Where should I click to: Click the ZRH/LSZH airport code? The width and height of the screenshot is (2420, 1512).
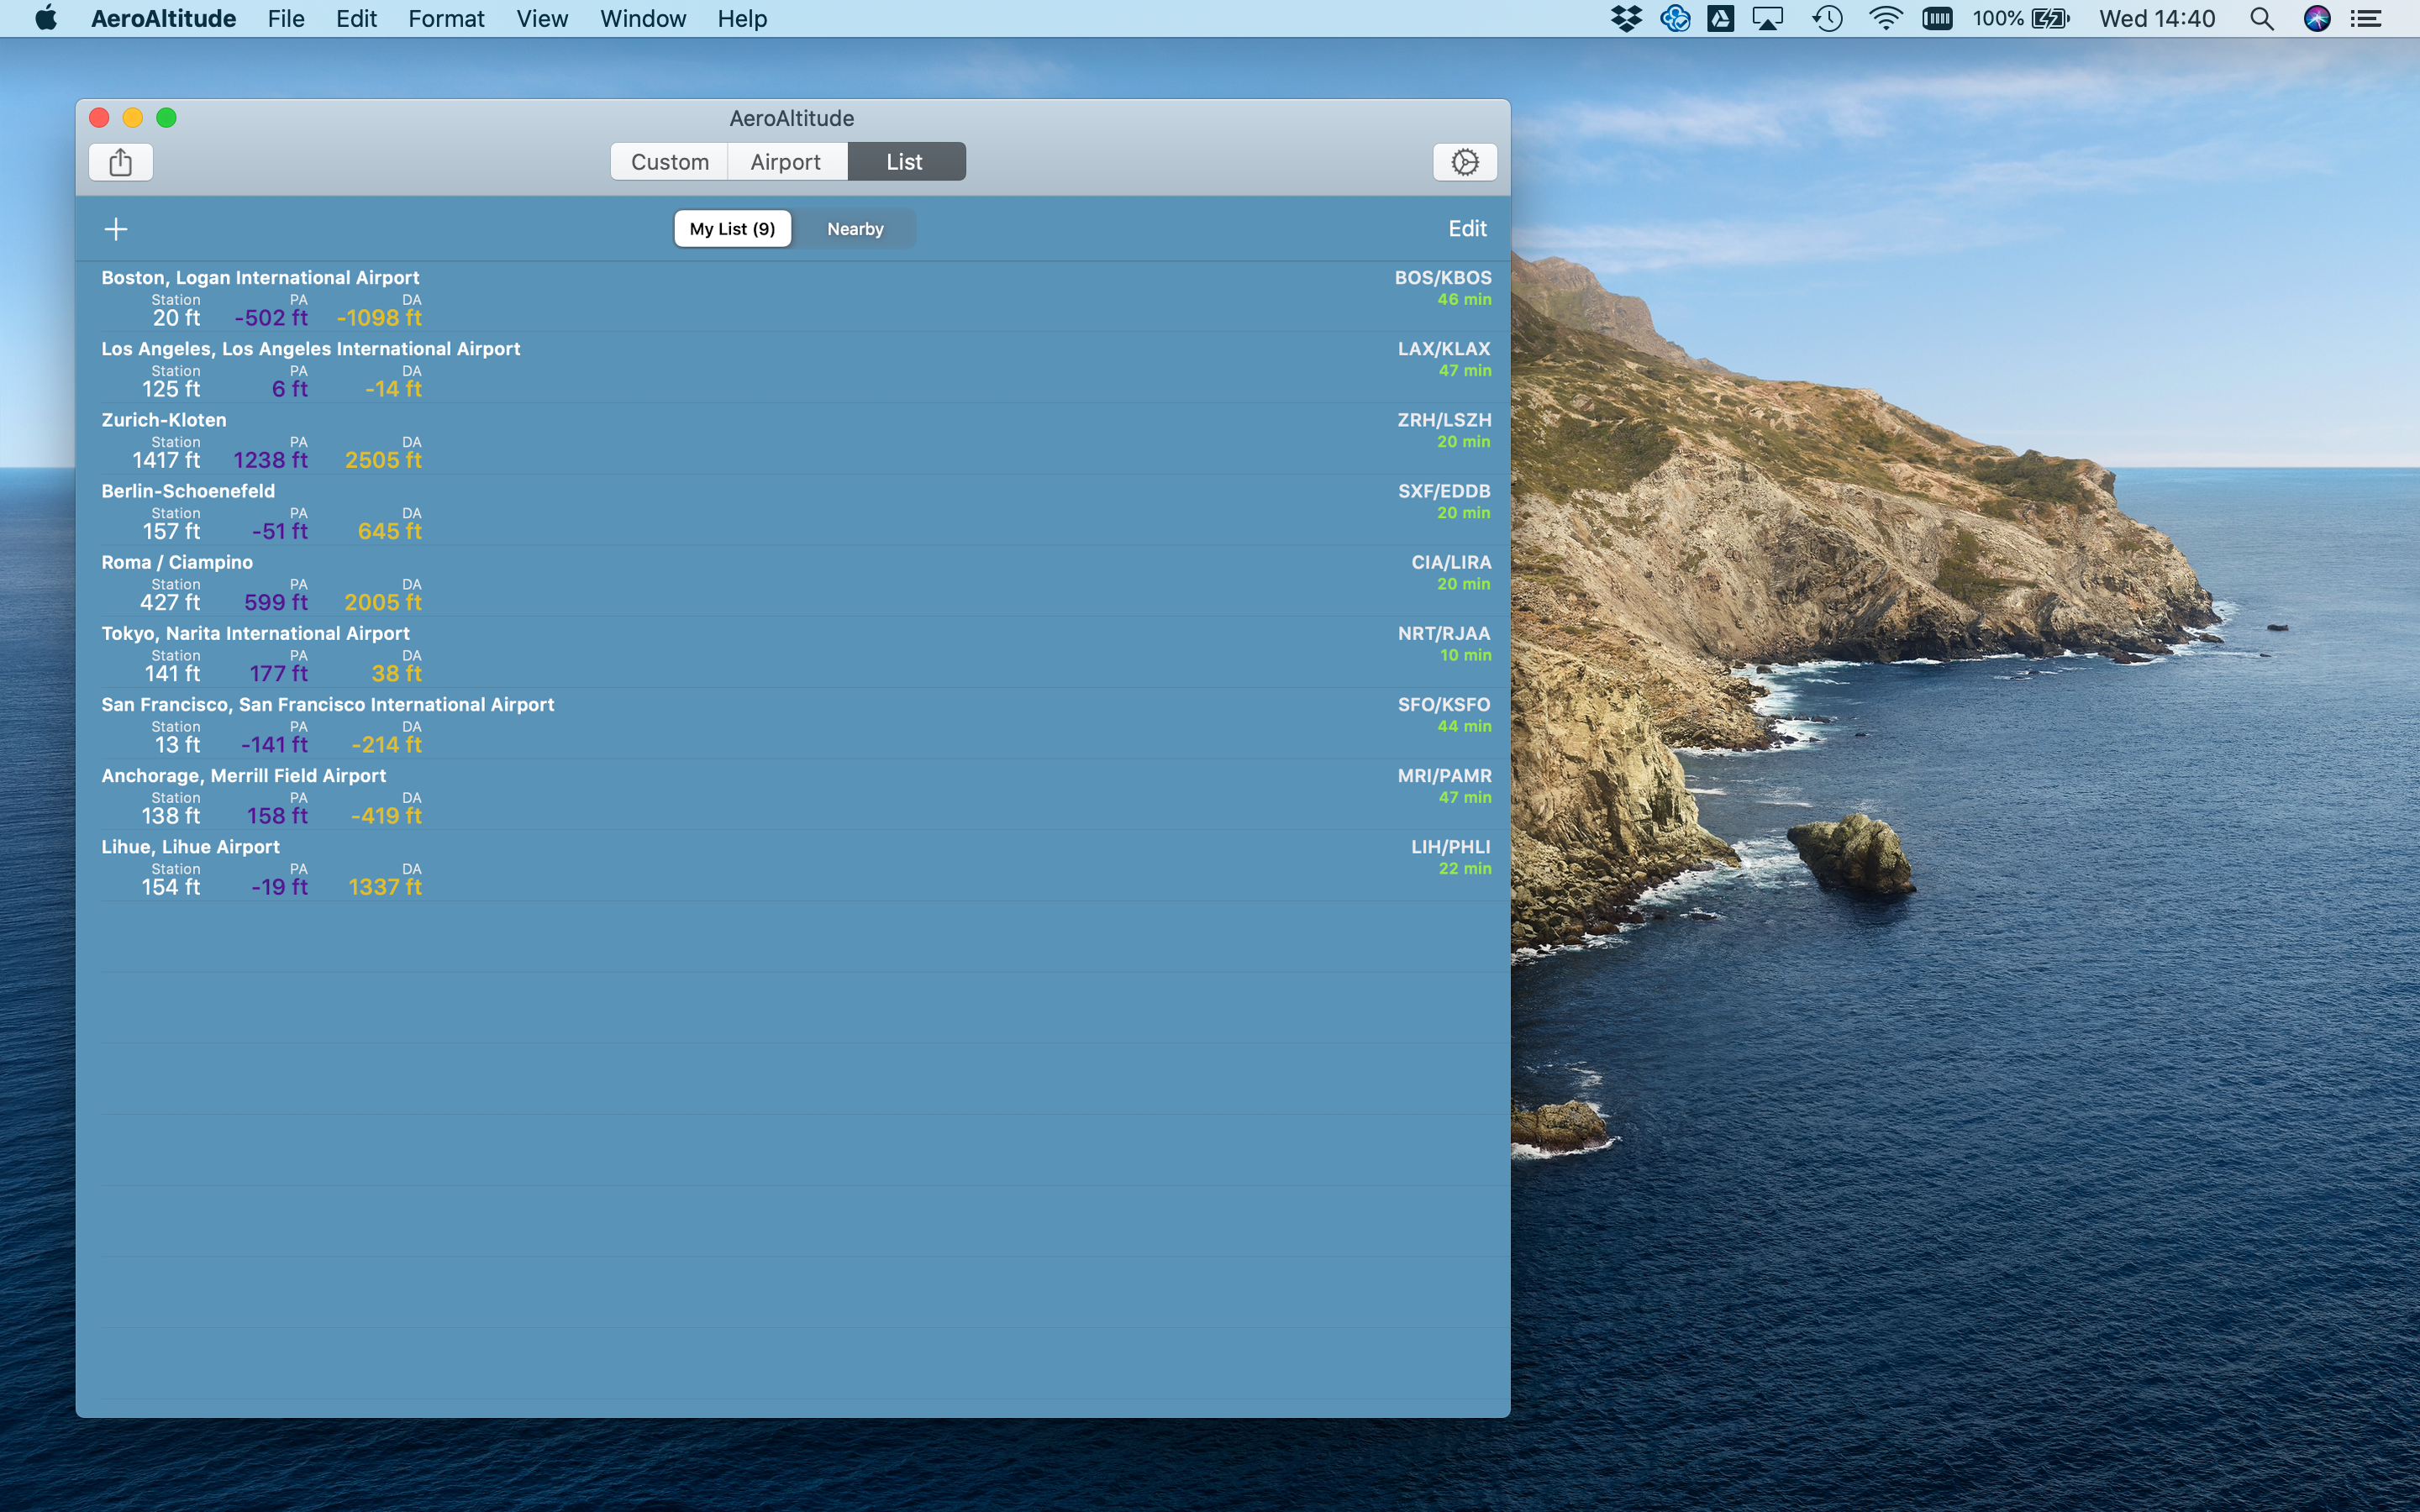coord(1444,419)
